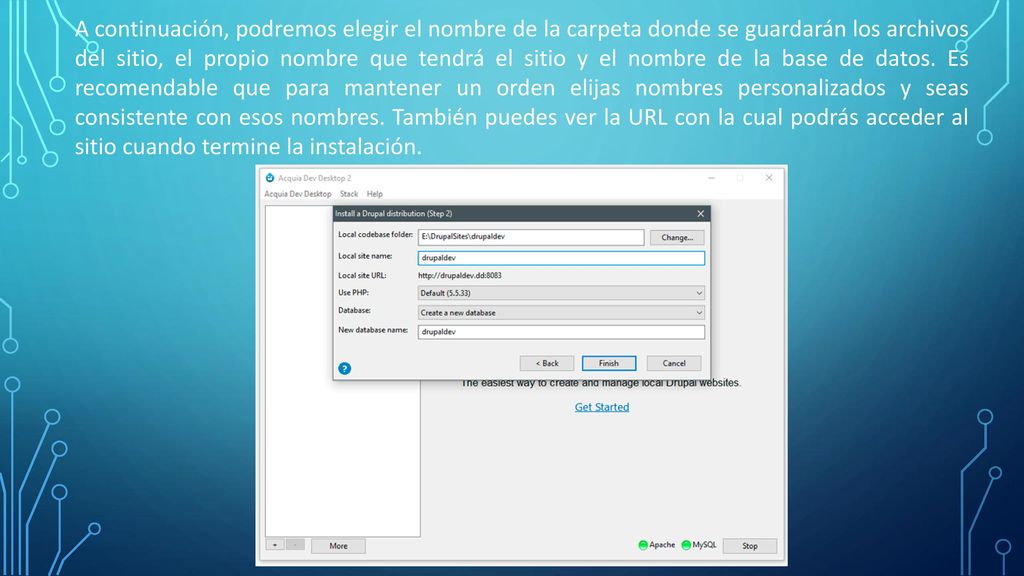Click the Apache green status indicator
Screen dimensions: 1024x576
[x=643, y=545]
